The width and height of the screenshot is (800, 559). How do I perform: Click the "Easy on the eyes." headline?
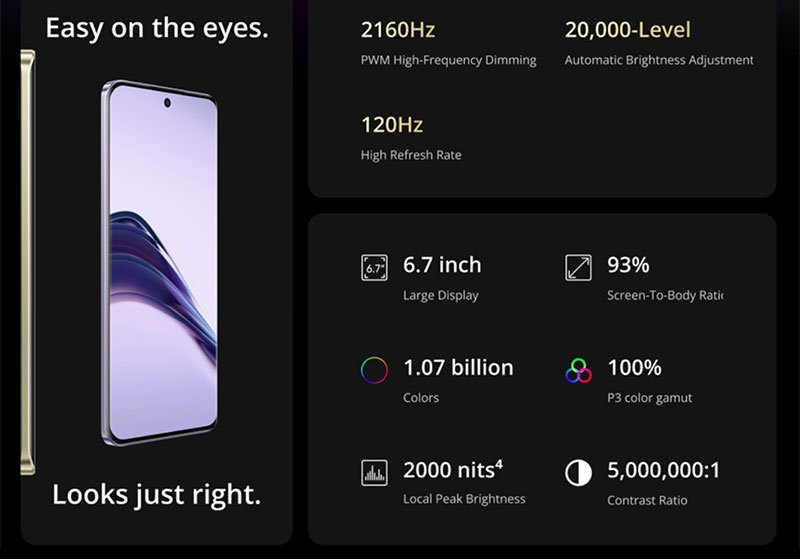click(157, 28)
